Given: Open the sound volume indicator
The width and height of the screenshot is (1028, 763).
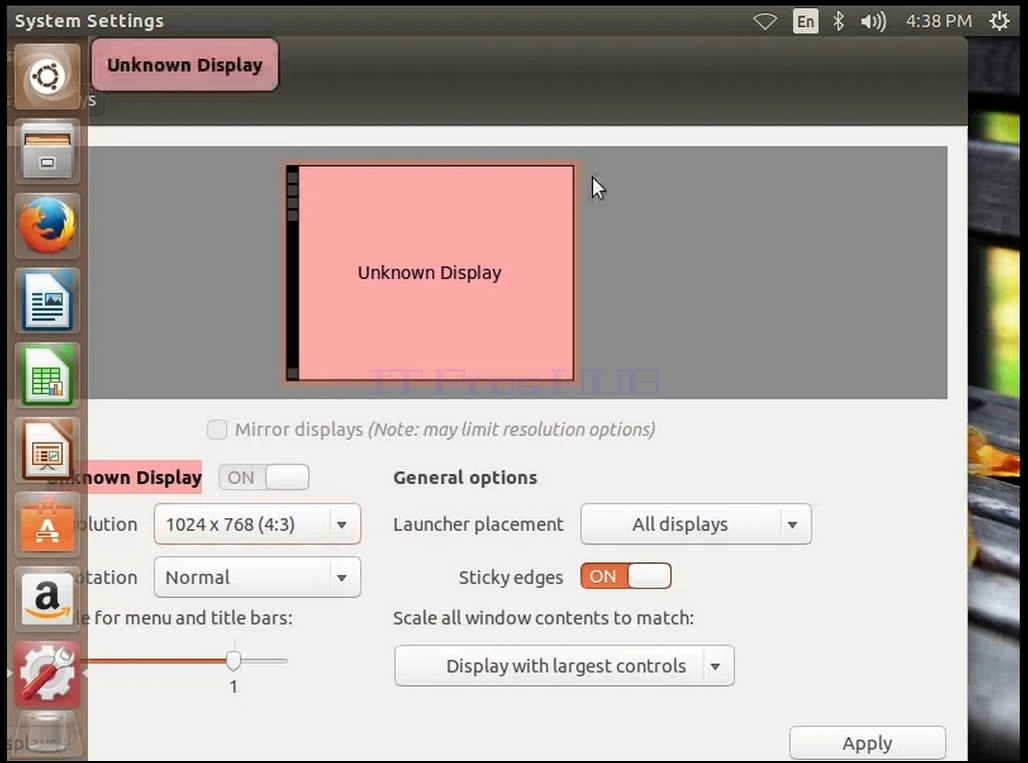Looking at the screenshot, I should click(873, 22).
